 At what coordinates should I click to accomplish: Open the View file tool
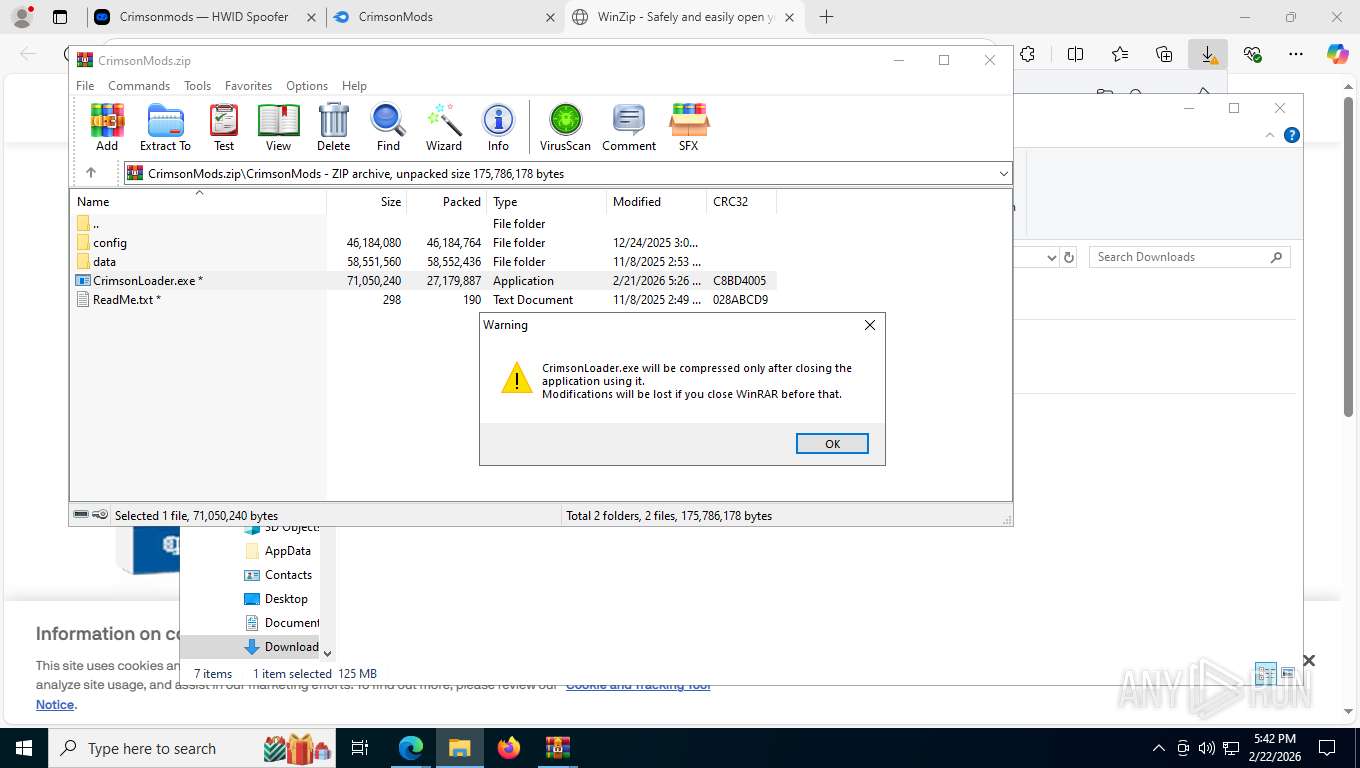pyautogui.click(x=278, y=127)
